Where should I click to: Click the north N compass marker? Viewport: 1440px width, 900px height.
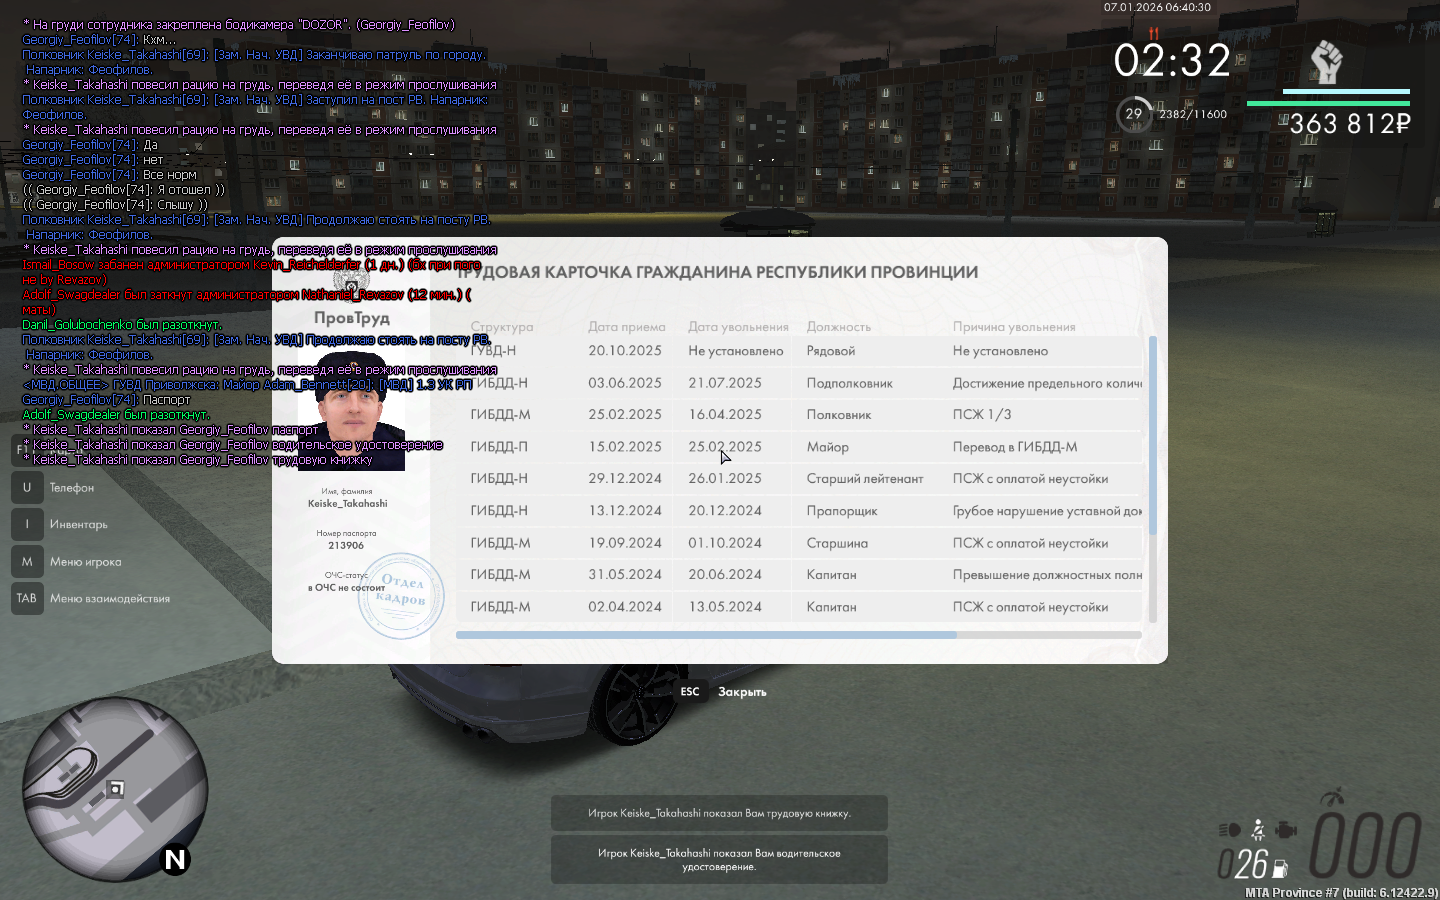[175, 859]
